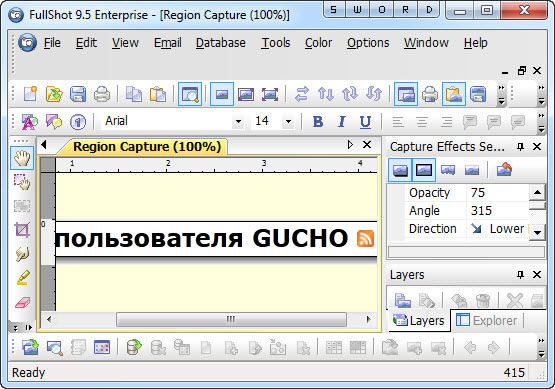555x389 pixels.
Task: Pin the Capture Effects Settings panel
Action: click(x=520, y=147)
